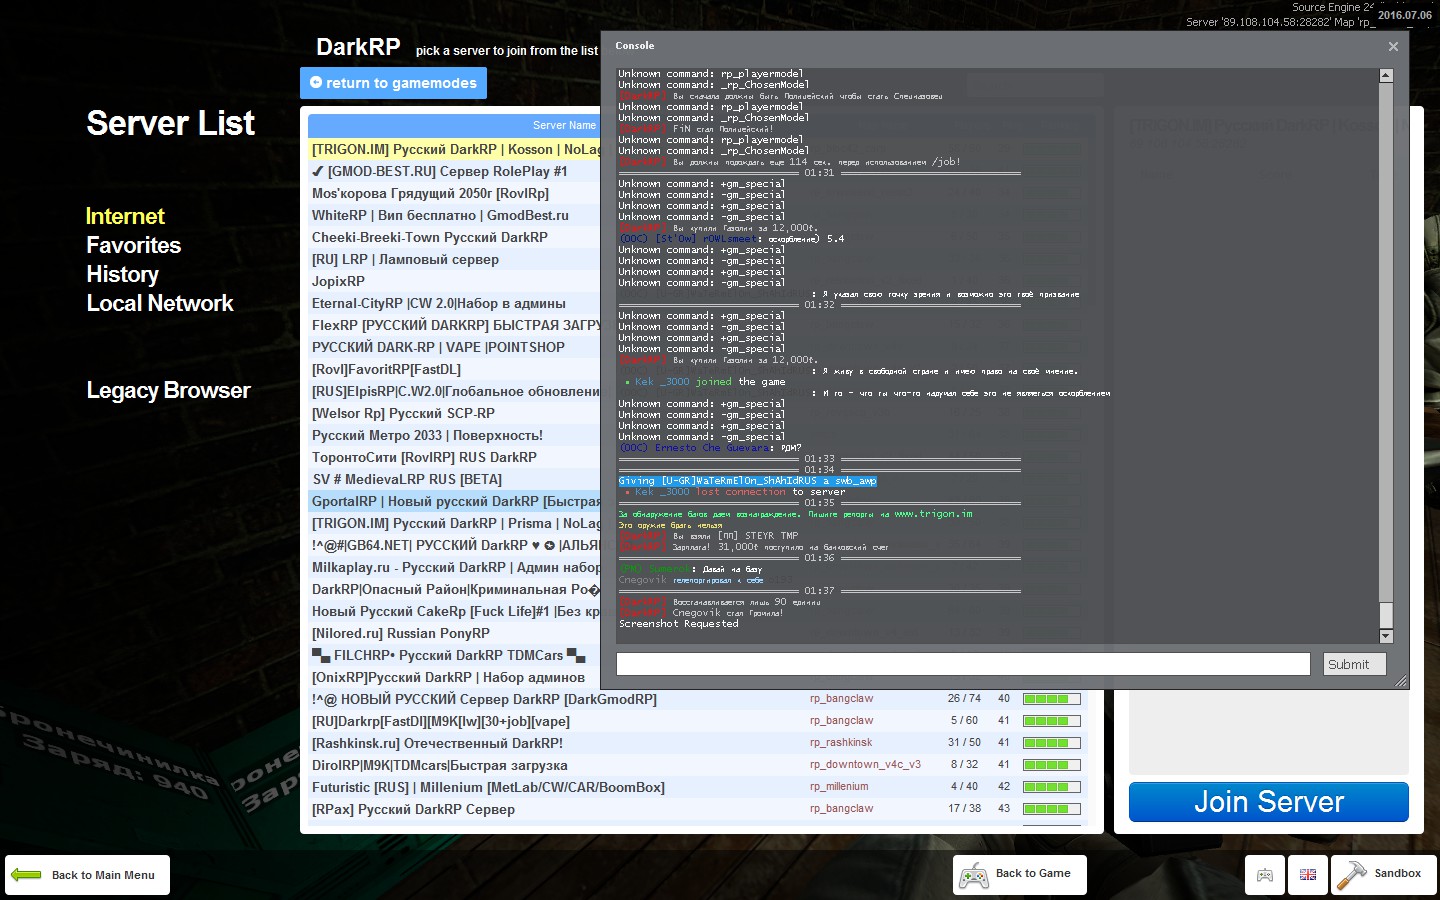The height and width of the screenshot is (900, 1440).
Task: Select DiroIRP|M9K|TDMcars server row
Action: click(x=697, y=765)
